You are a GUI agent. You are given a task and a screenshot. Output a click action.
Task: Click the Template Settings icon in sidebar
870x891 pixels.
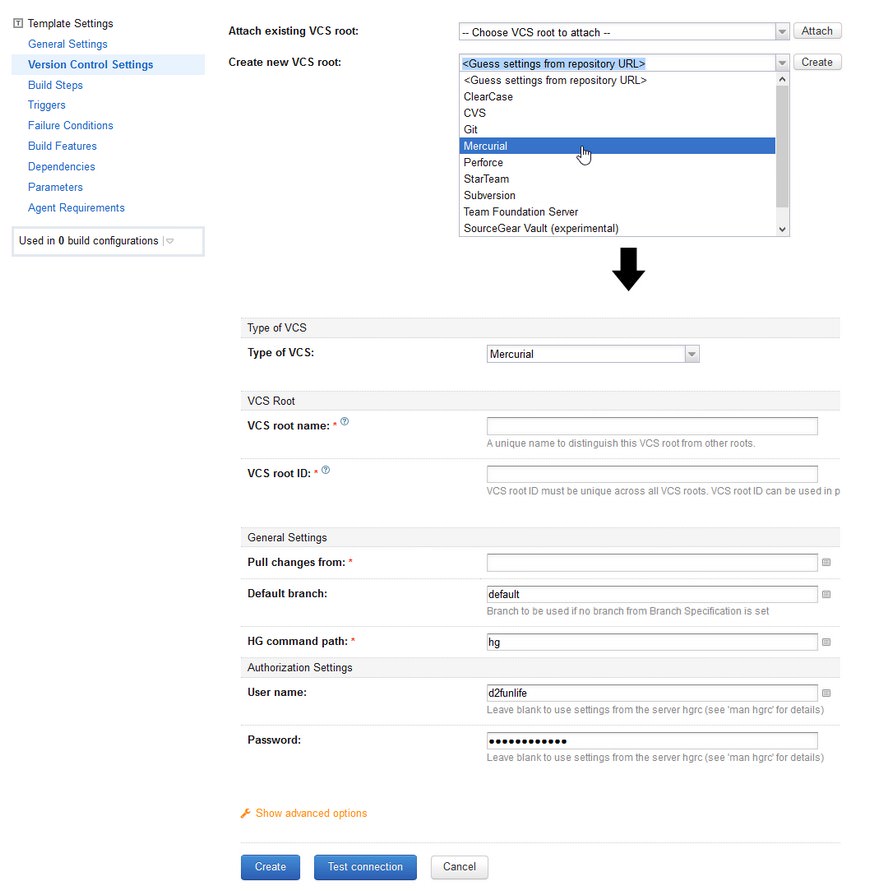click(18, 23)
